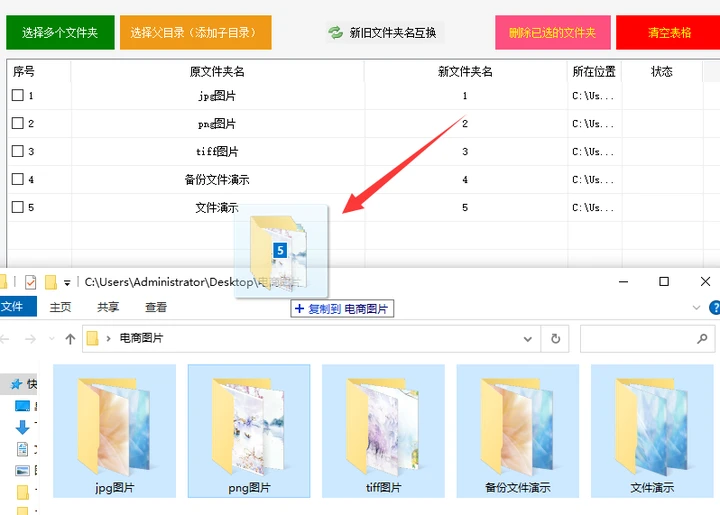Click refresh icon beside address bar
This screenshot has height=515, width=720.
(x=555, y=339)
